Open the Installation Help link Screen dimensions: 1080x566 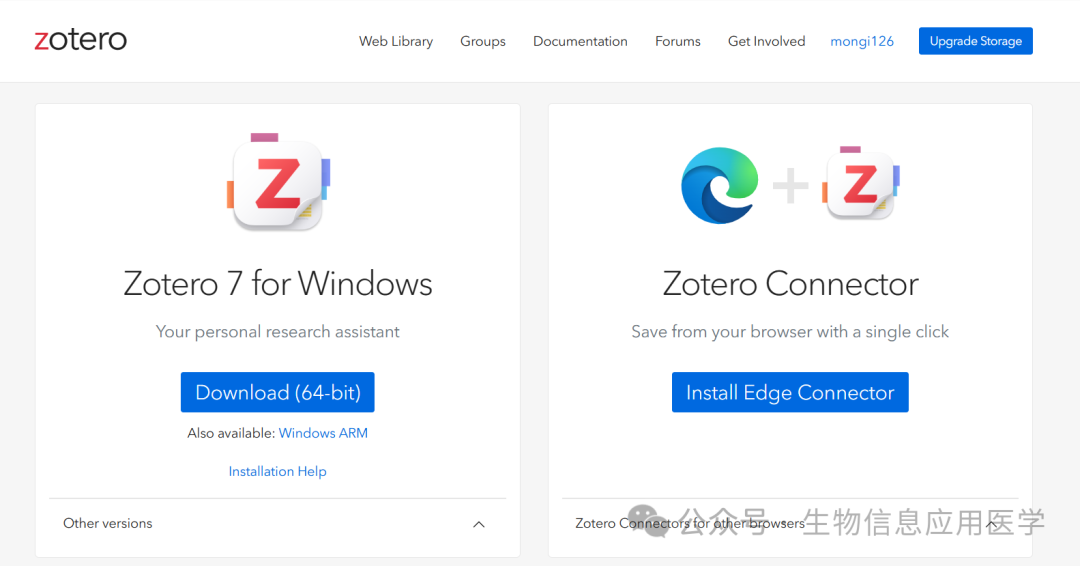pyautogui.click(x=278, y=472)
